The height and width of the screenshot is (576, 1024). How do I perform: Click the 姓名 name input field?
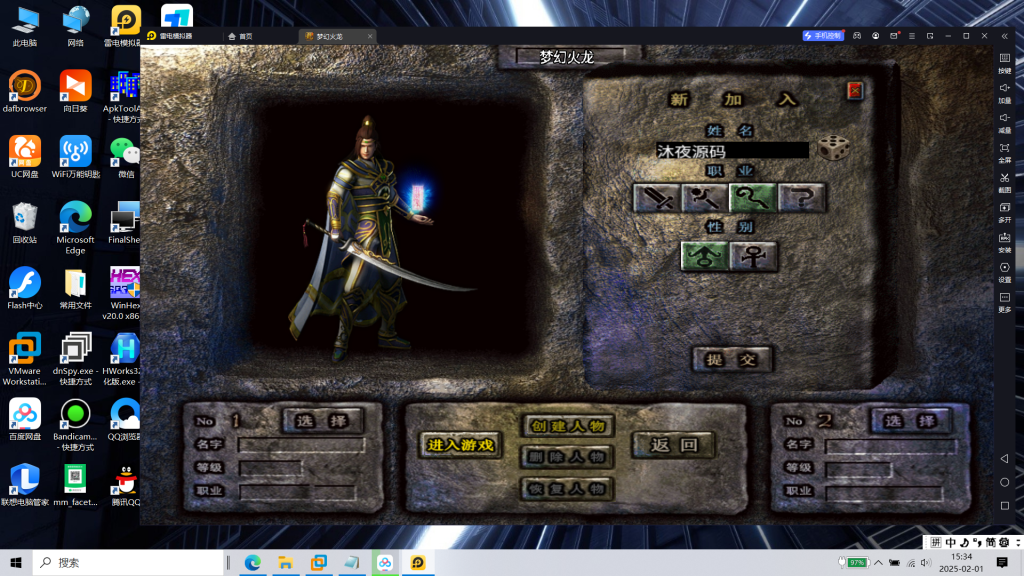point(731,151)
